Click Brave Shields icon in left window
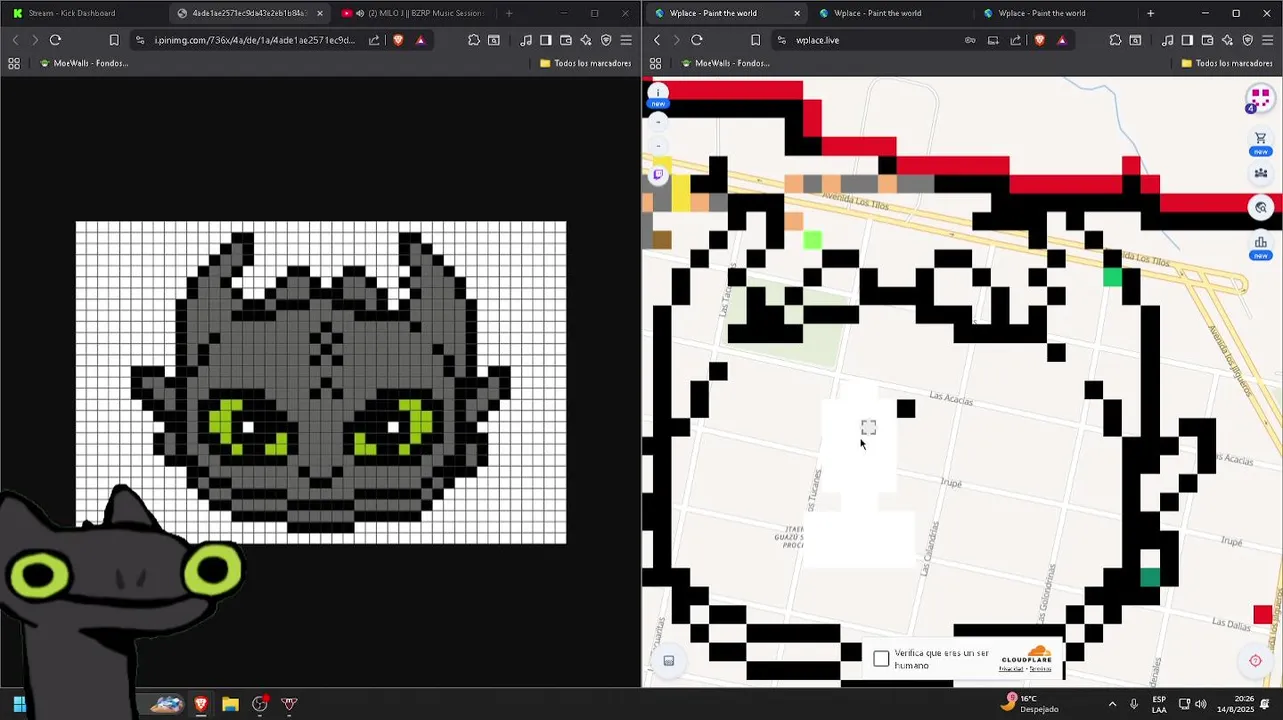 point(398,40)
